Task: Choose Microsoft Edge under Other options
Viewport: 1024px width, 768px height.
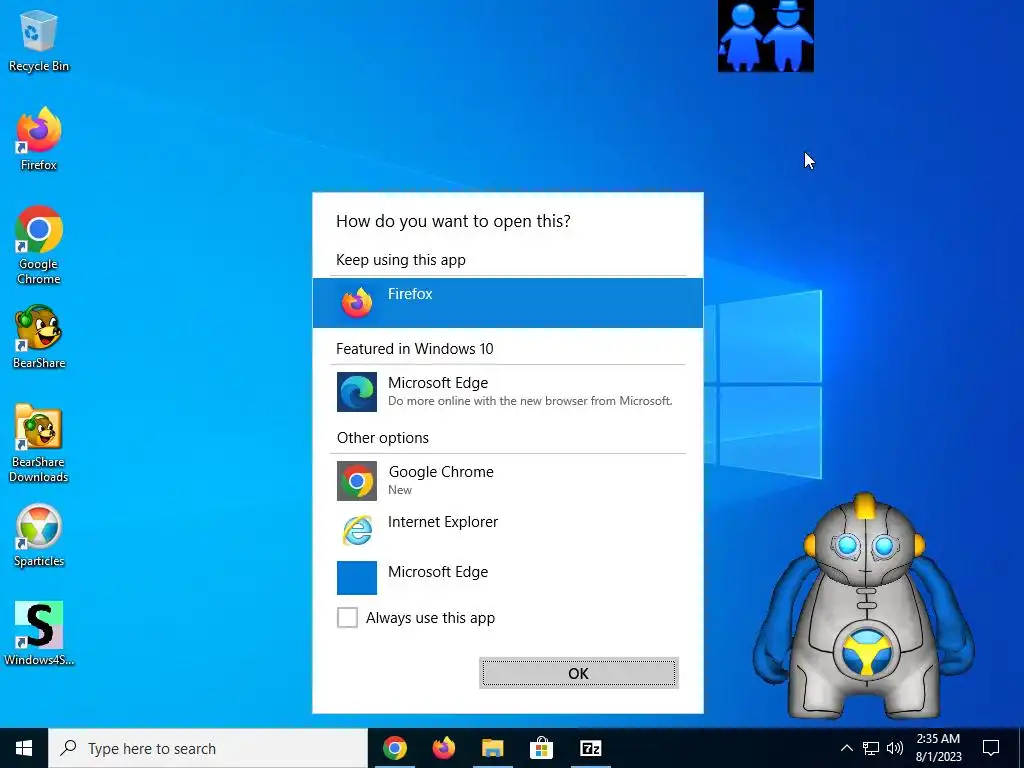Action: pyautogui.click(x=507, y=578)
